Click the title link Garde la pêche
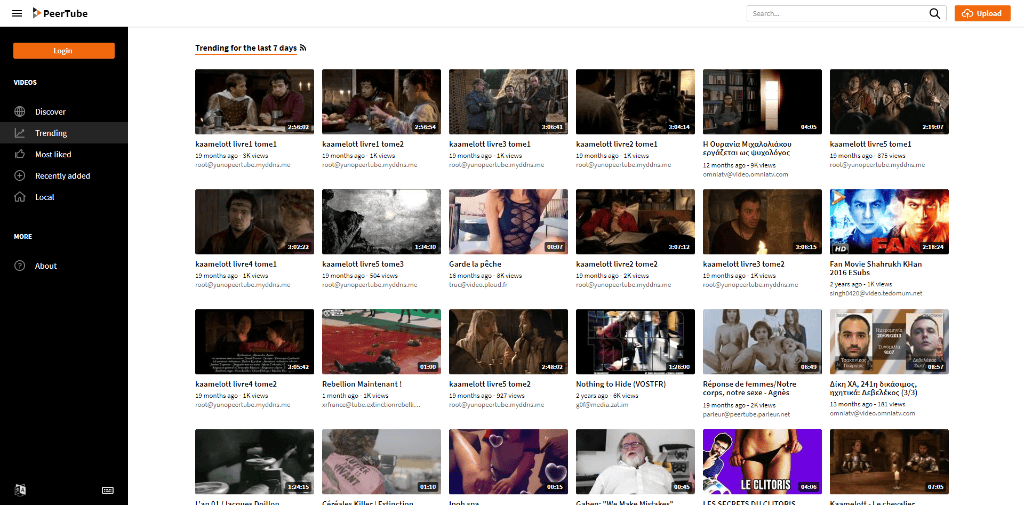1024x505 pixels. 475,264
